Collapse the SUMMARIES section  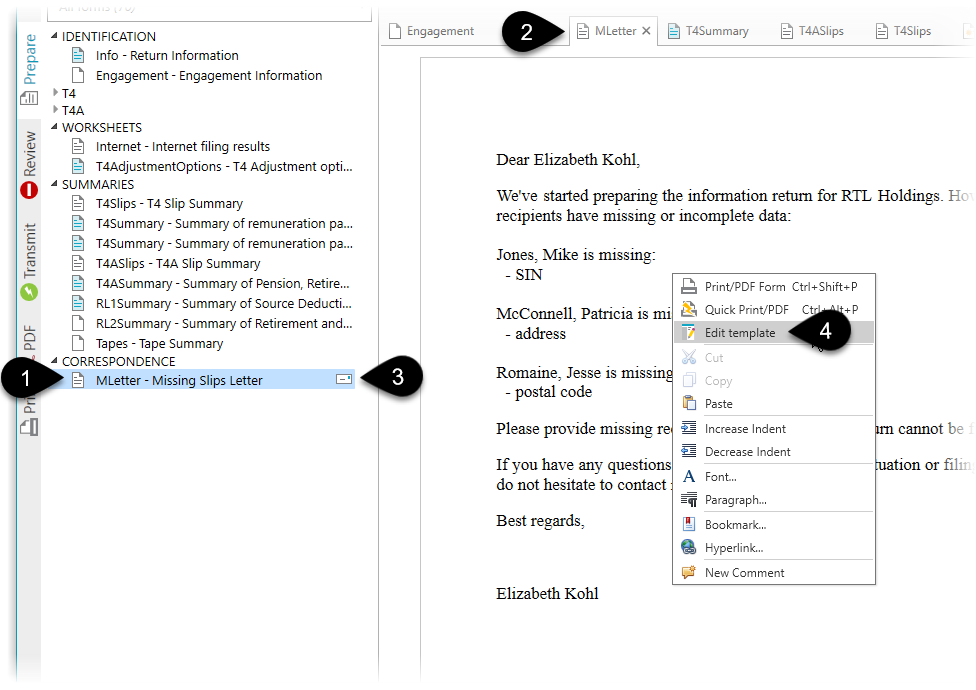click(x=54, y=185)
